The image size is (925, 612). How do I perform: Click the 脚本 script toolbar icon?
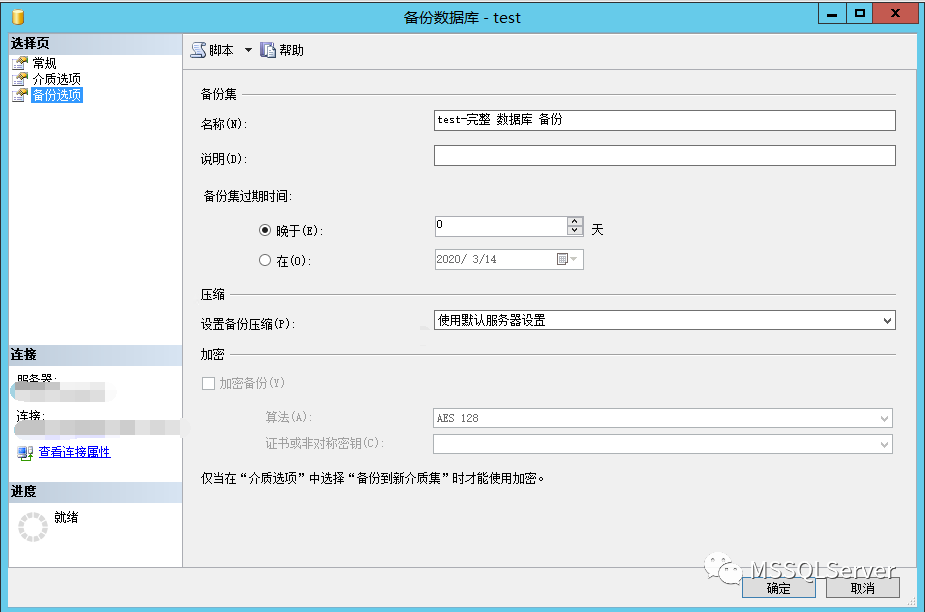click(x=198, y=50)
